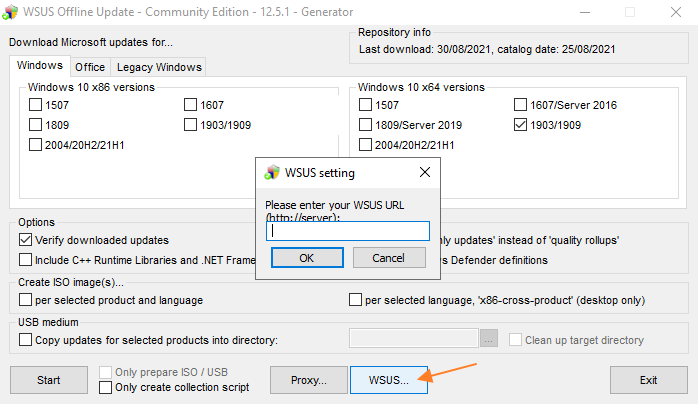Screen dimensions: 698x404
Task: Click the WSUS Offline Update title bar icon
Action: pos(11,13)
